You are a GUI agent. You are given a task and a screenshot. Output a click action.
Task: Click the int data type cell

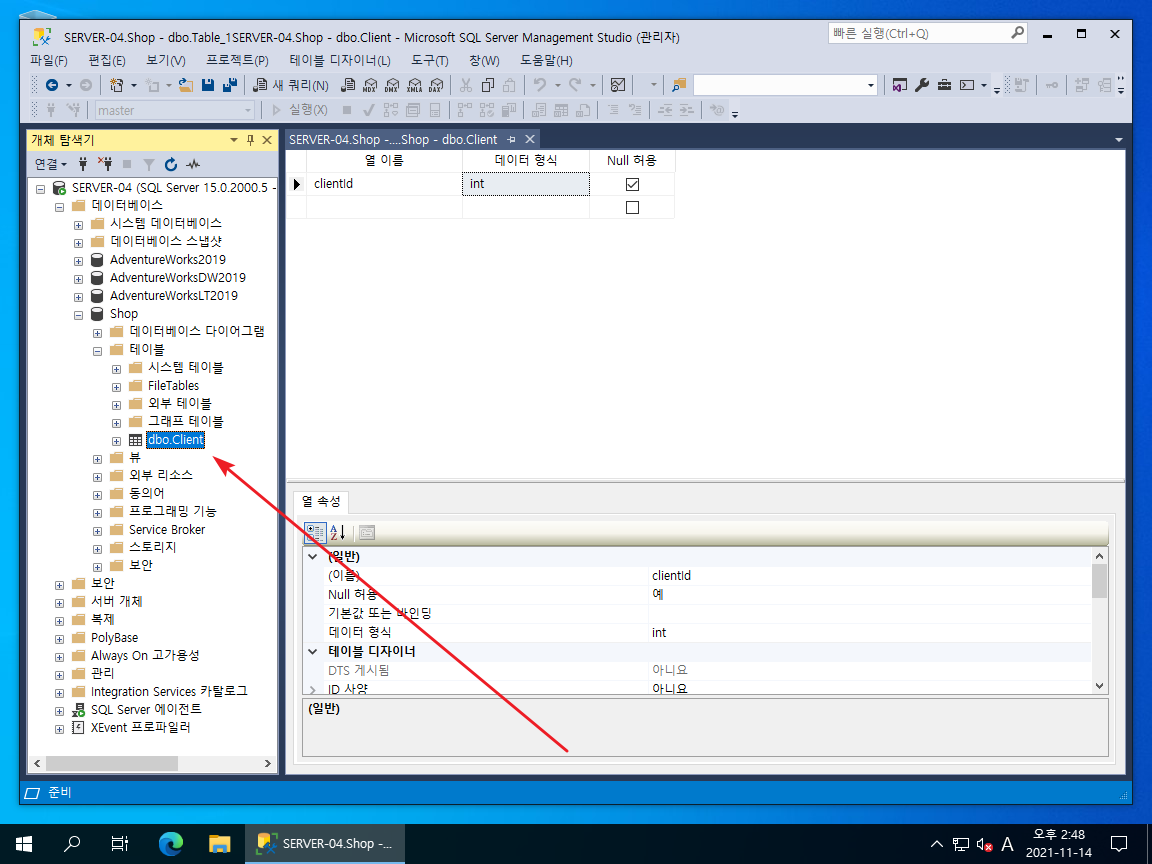(x=525, y=184)
